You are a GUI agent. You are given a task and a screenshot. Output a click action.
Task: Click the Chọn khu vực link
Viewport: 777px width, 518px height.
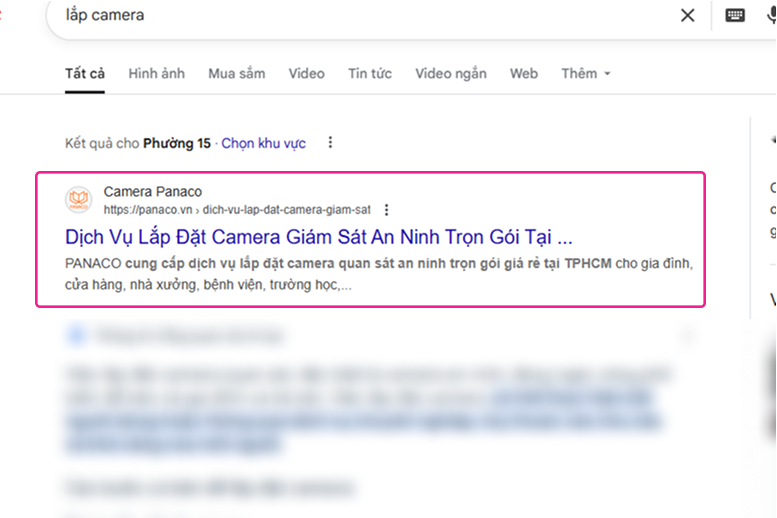point(263,143)
